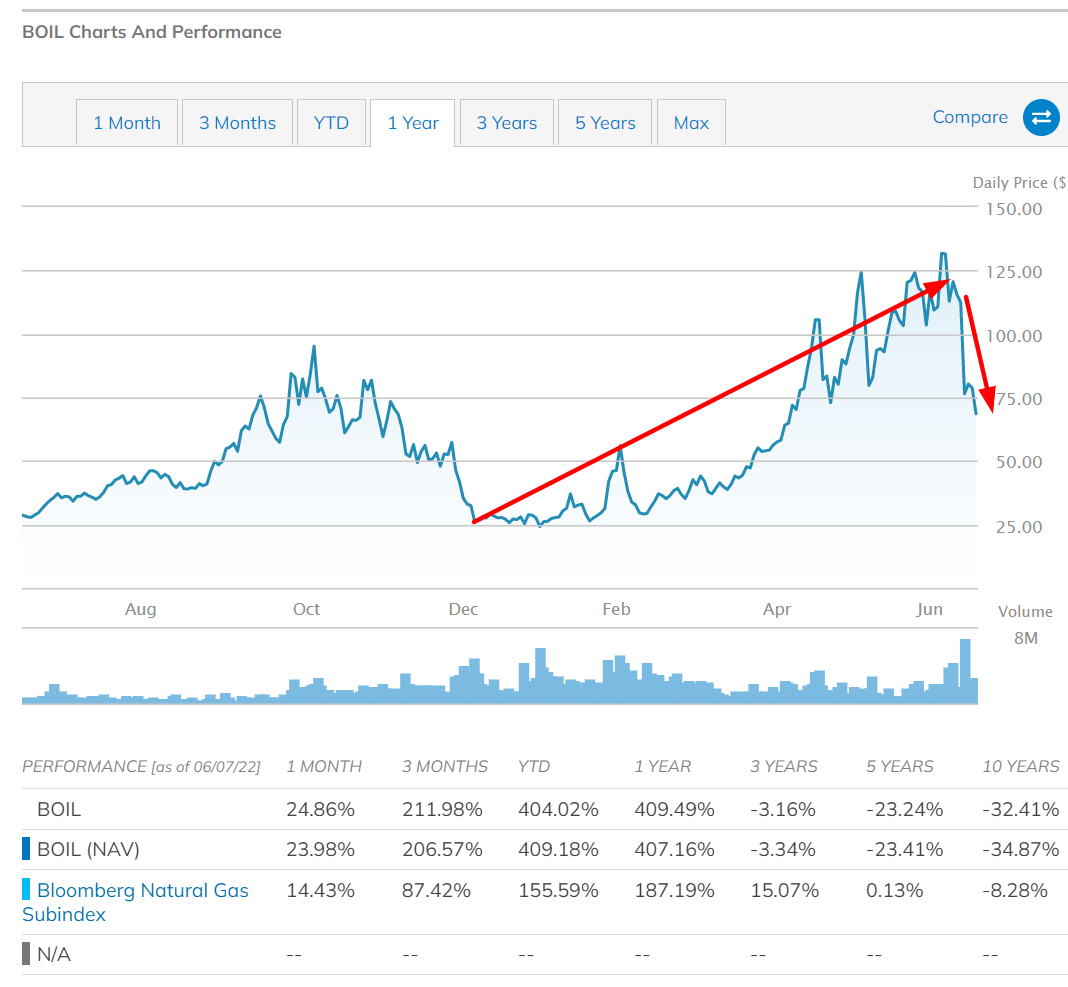Click BOIL (NAV) YTD value 409.18%

pos(558,849)
